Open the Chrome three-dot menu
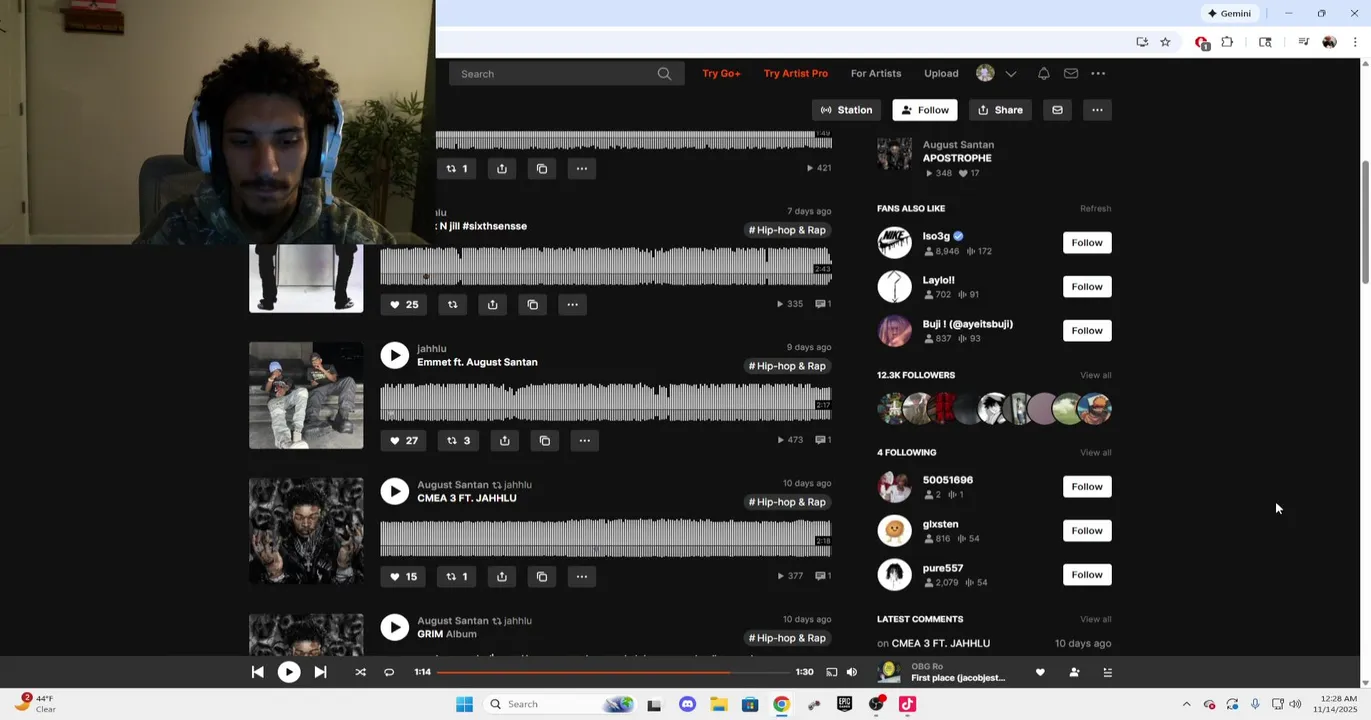The image size is (1371, 720). click(1355, 42)
